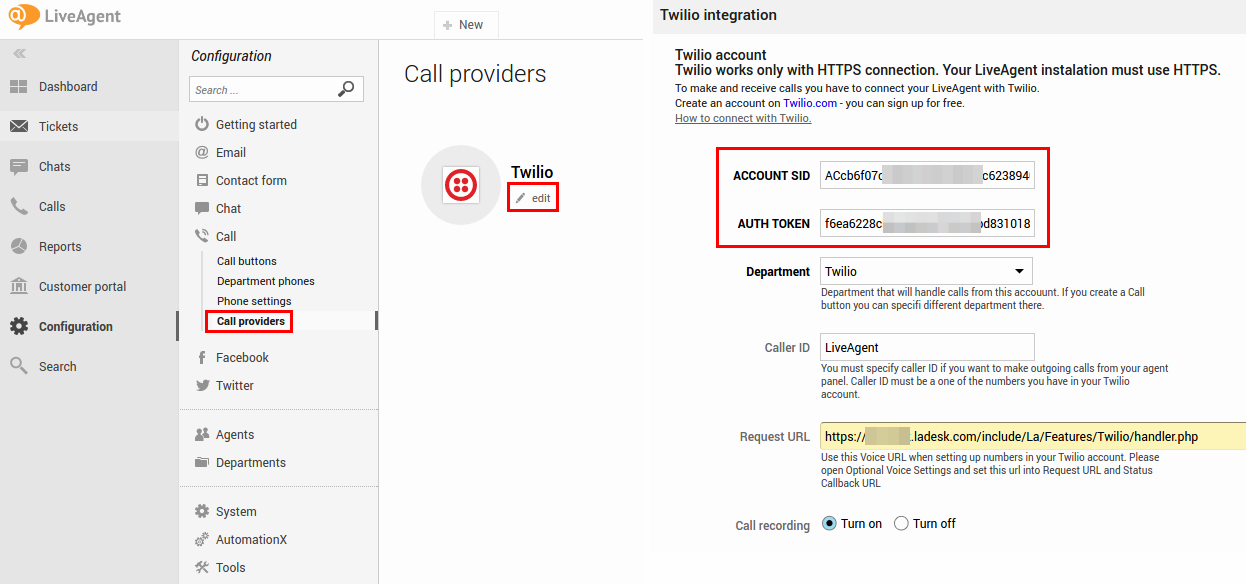Click the Configuration label in main sidebar
This screenshot has height=584, width=1246.
[x=76, y=327]
